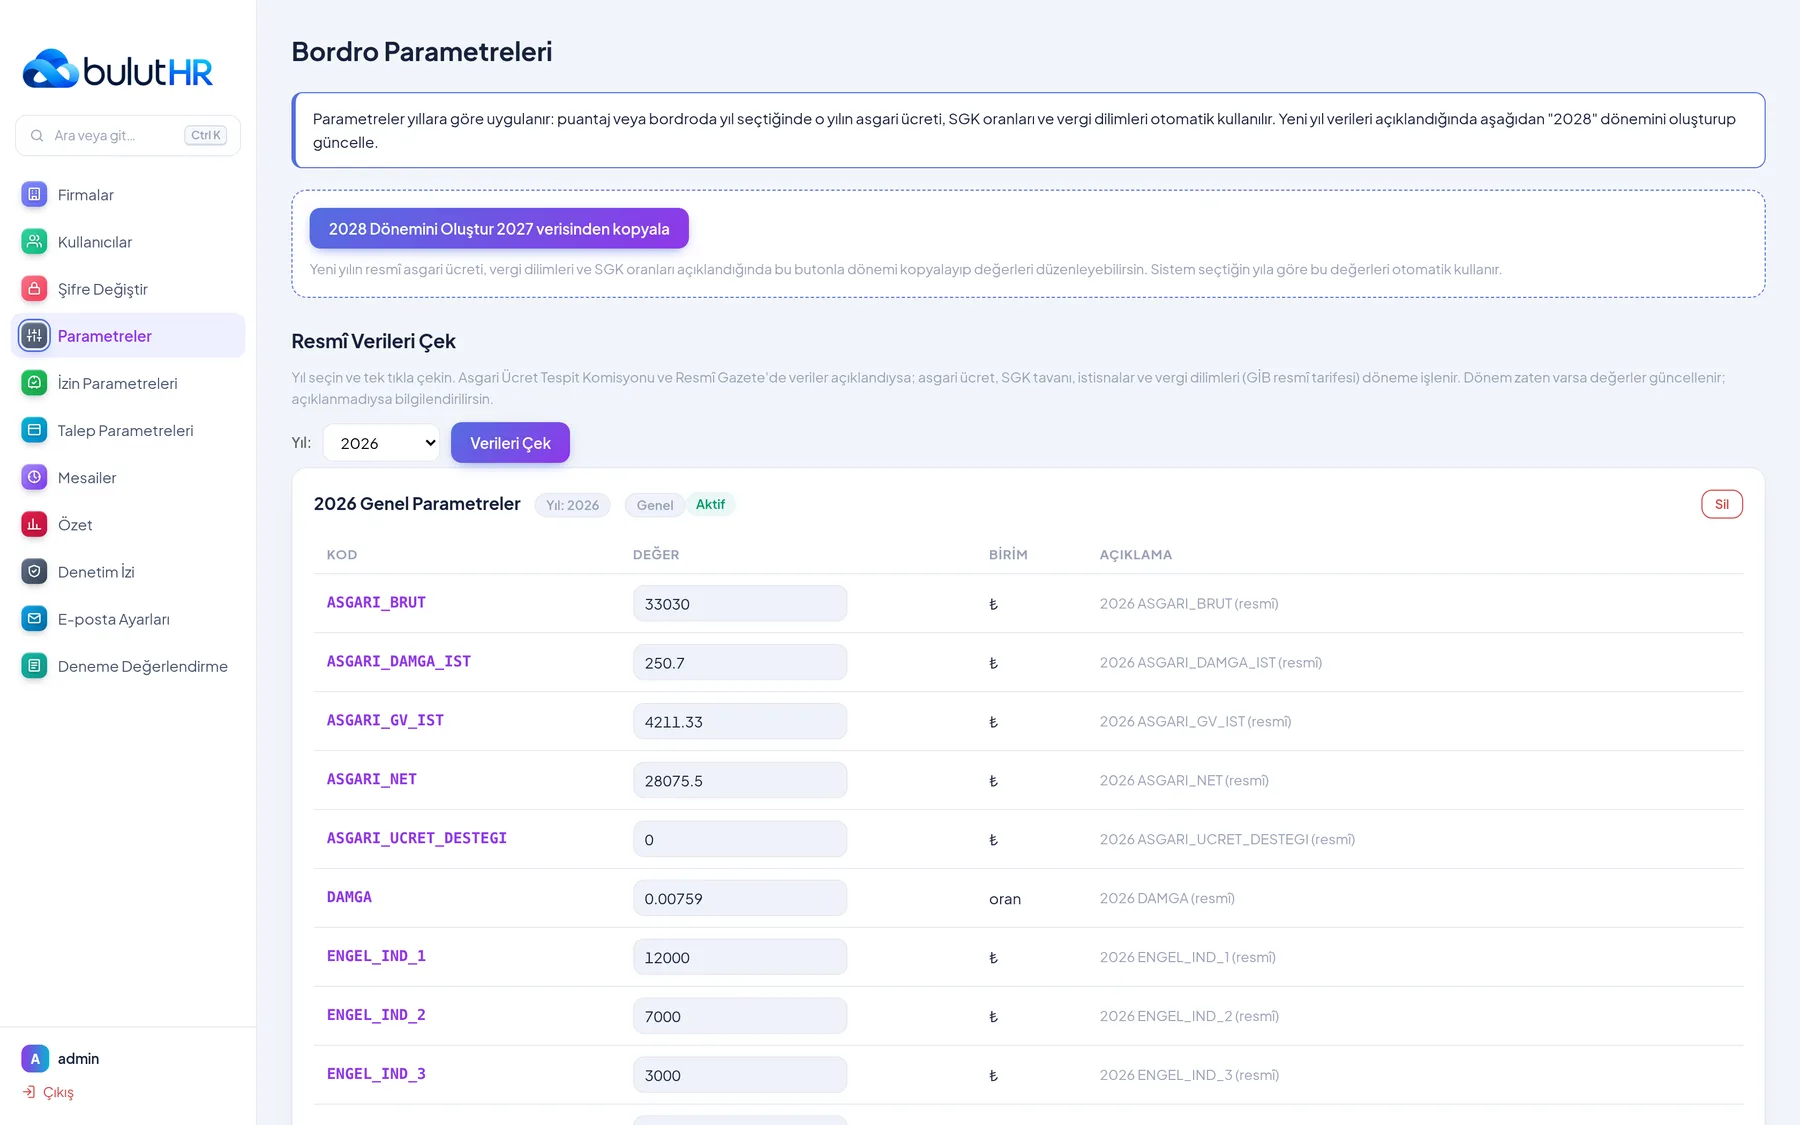This screenshot has width=1800, height=1125.
Task: Select İzin Parametreleri menu item
Action: coord(128,382)
